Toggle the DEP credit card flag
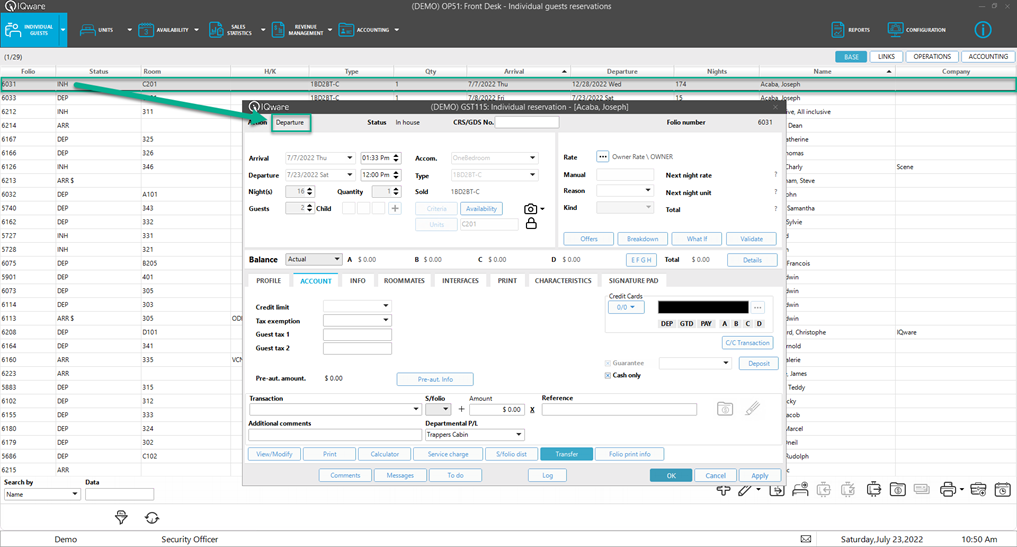Viewport: 1017px width, 547px height. (x=667, y=324)
